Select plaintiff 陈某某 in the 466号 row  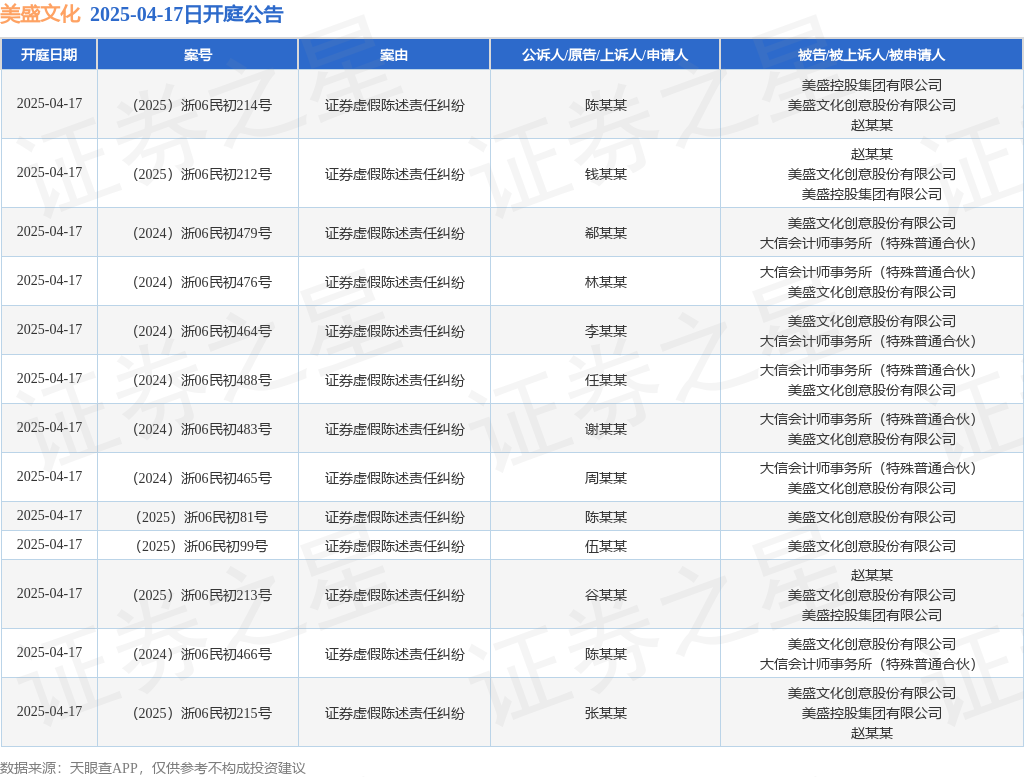605,654
